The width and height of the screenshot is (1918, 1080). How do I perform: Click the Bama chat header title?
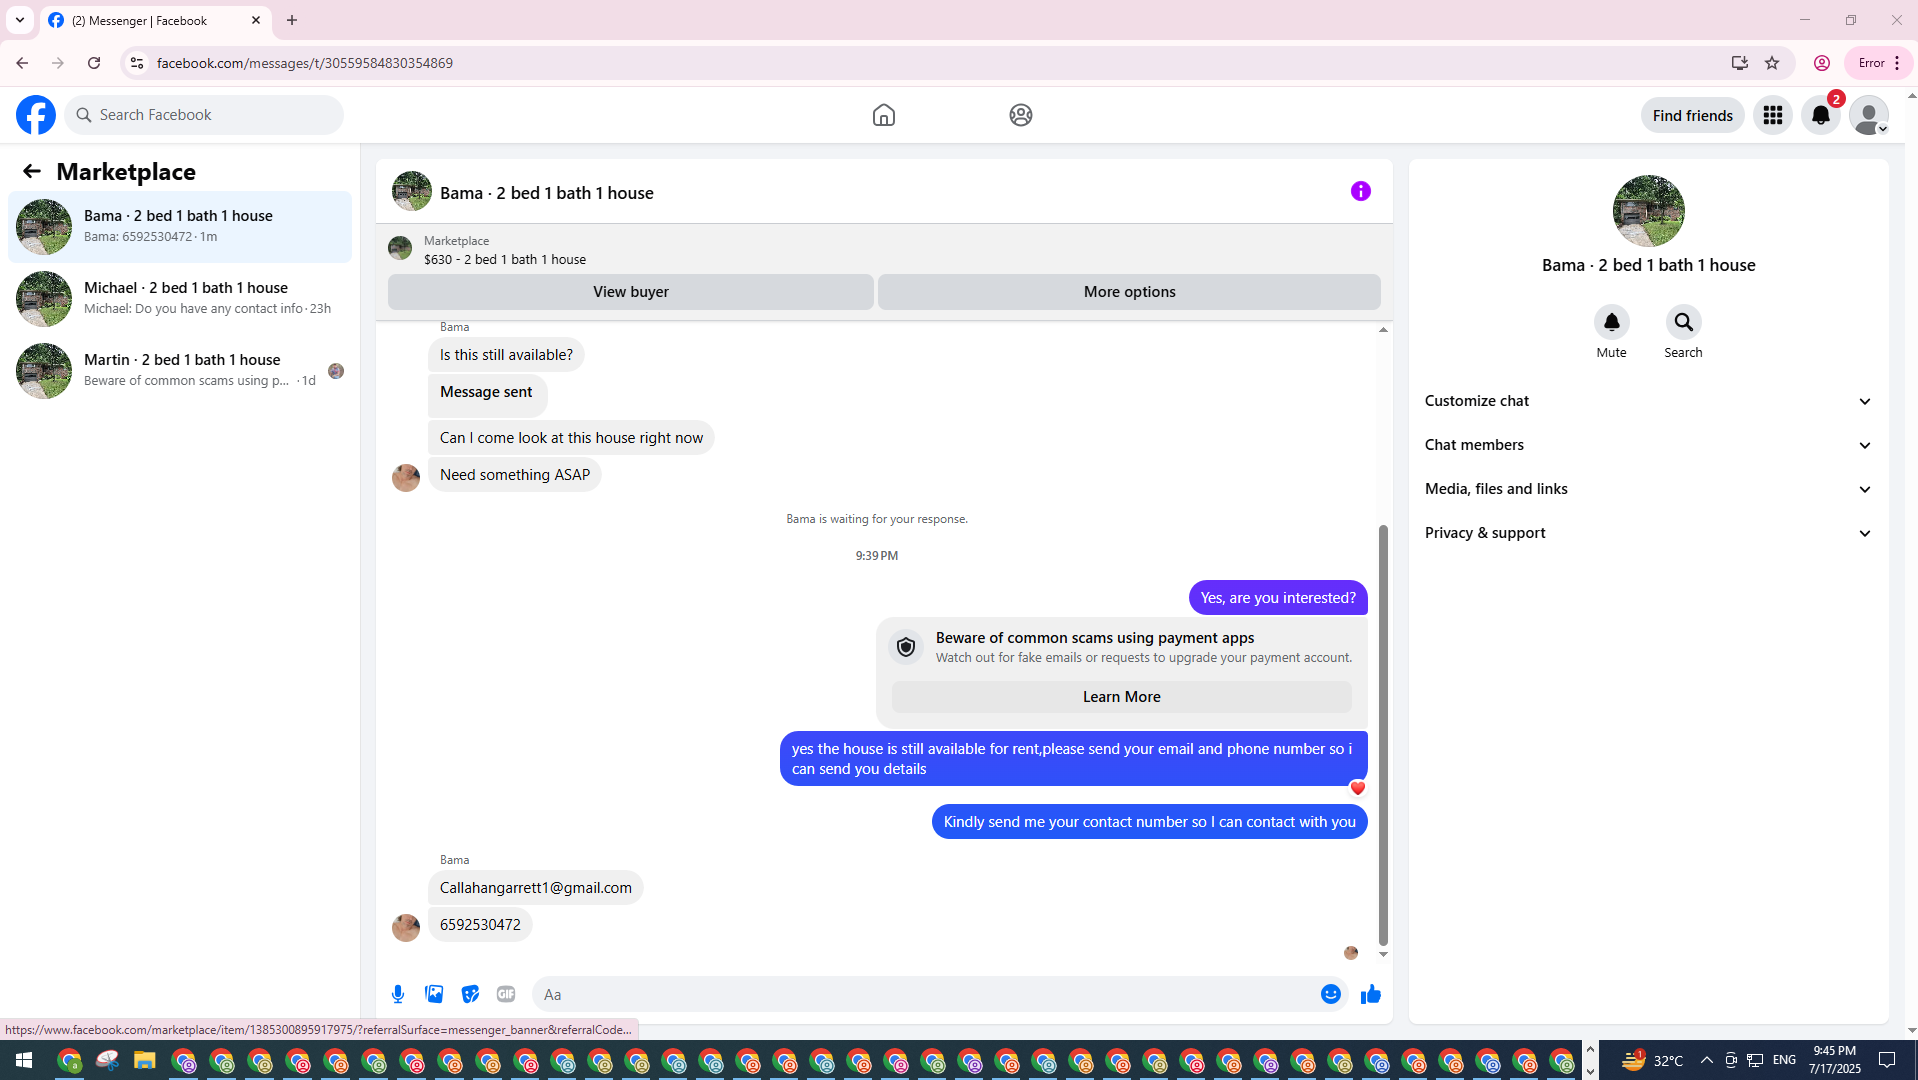tap(546, 193)
